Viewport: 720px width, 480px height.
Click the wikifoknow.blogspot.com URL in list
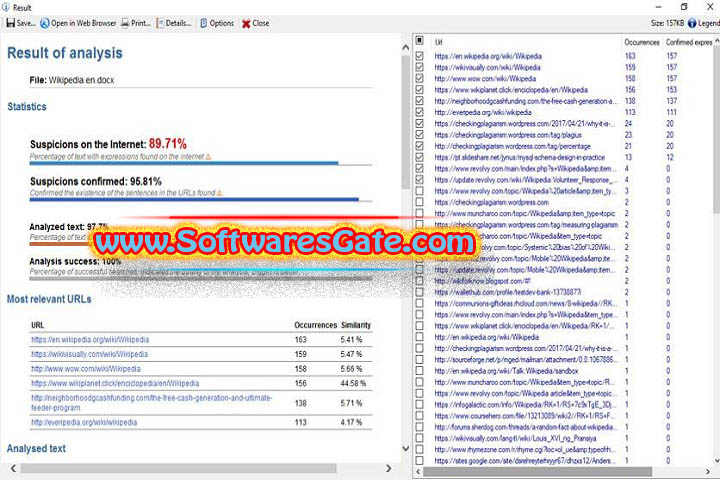point(482,281)
